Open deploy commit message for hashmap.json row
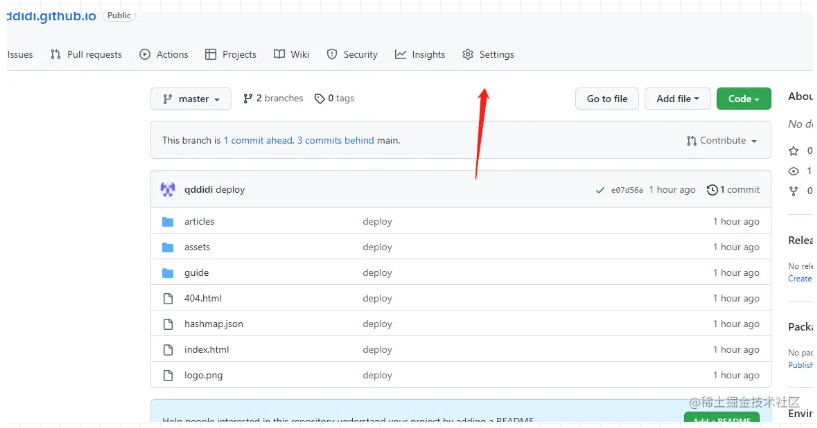Viewport: 817px width, 428px height. tap(377, 324)
